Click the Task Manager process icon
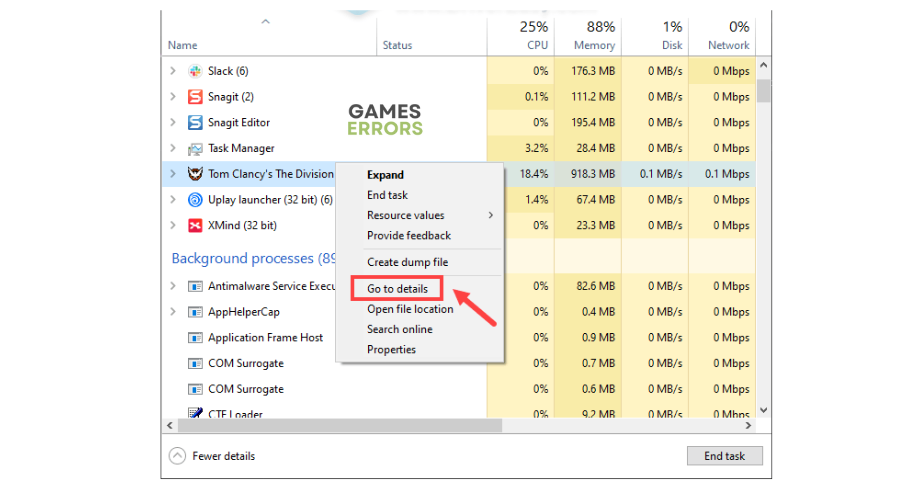 tap(195, 149)
